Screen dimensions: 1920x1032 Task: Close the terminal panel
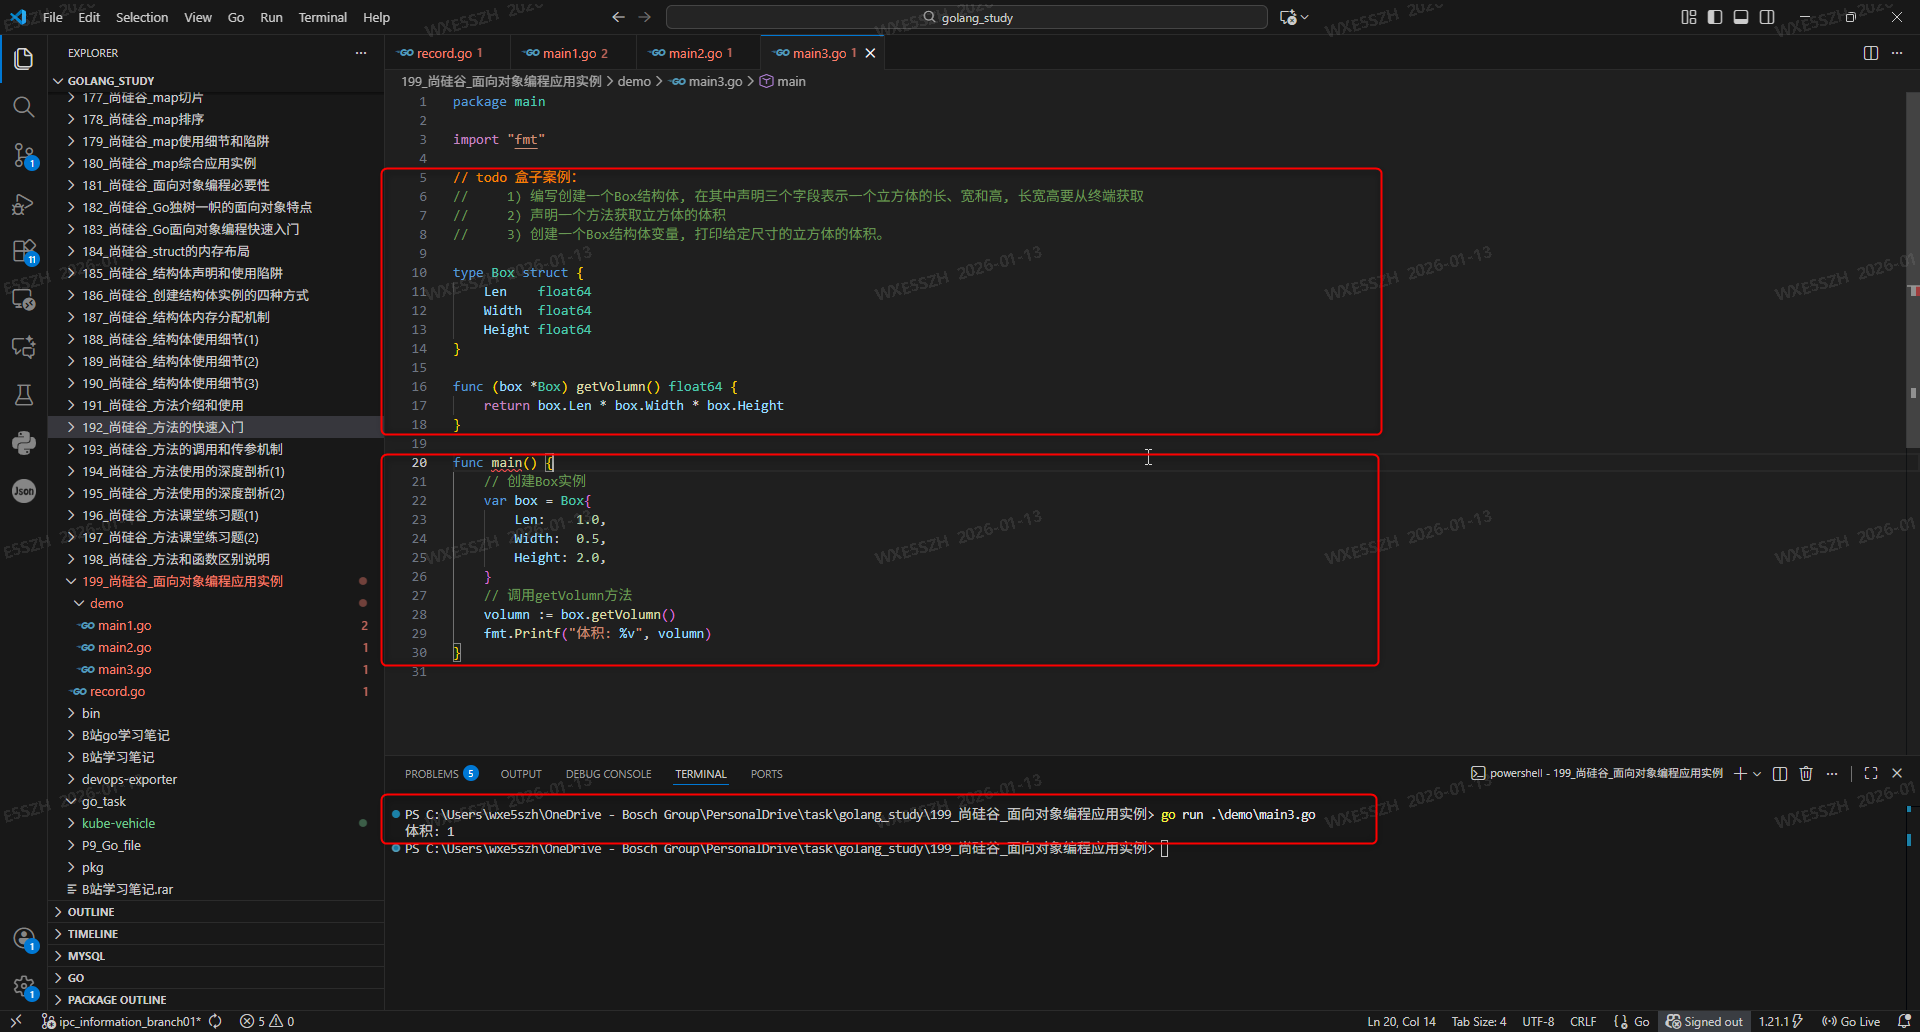point(1897,773)
